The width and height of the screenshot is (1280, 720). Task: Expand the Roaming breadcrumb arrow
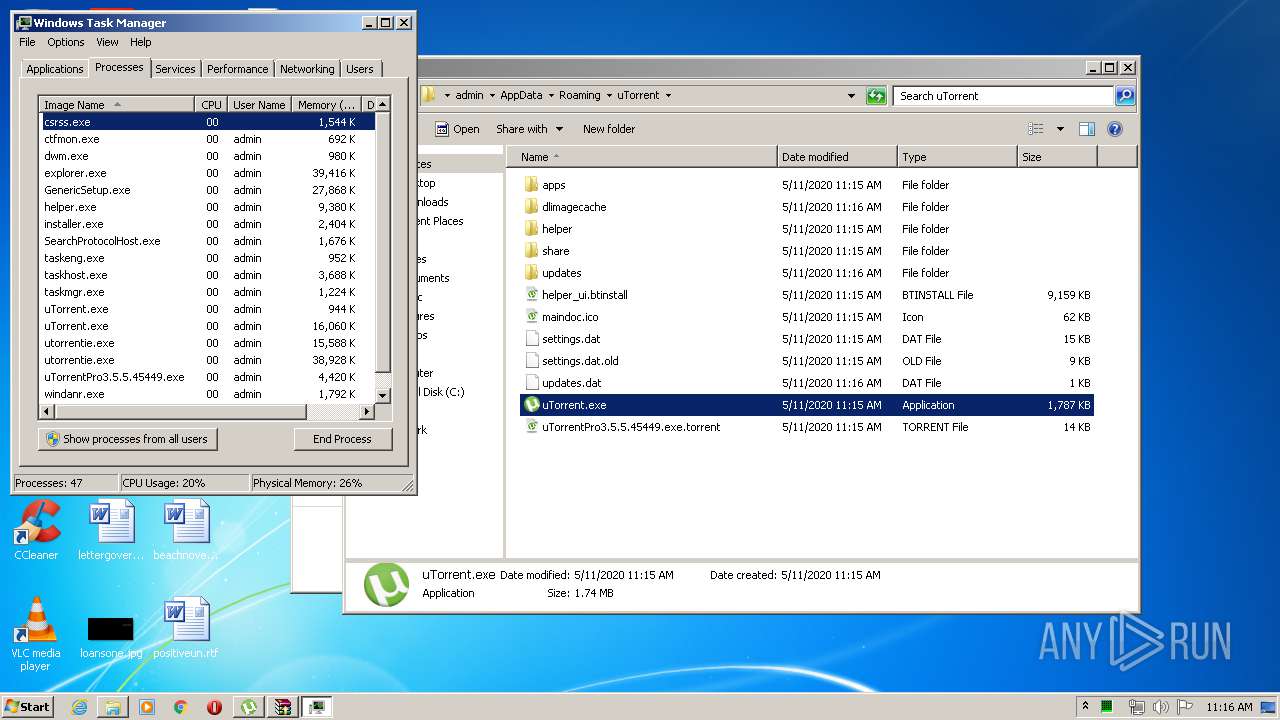tap(609, 96)
